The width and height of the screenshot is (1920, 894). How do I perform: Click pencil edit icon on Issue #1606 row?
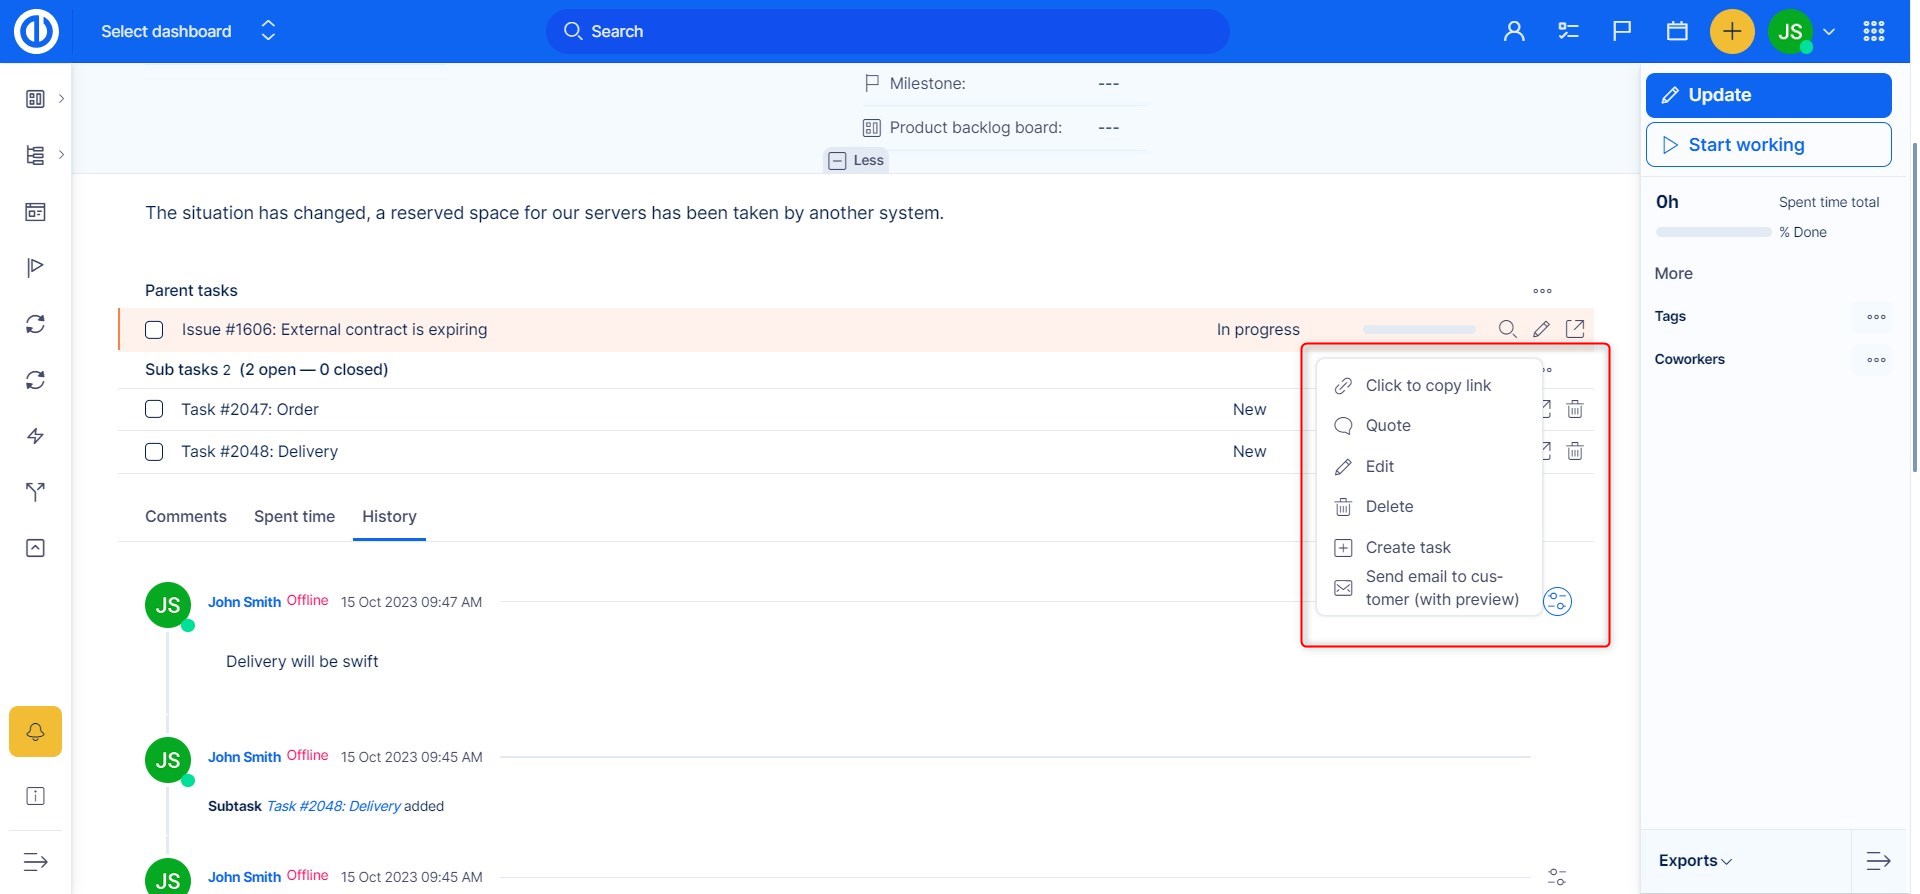click(1541, 329)
